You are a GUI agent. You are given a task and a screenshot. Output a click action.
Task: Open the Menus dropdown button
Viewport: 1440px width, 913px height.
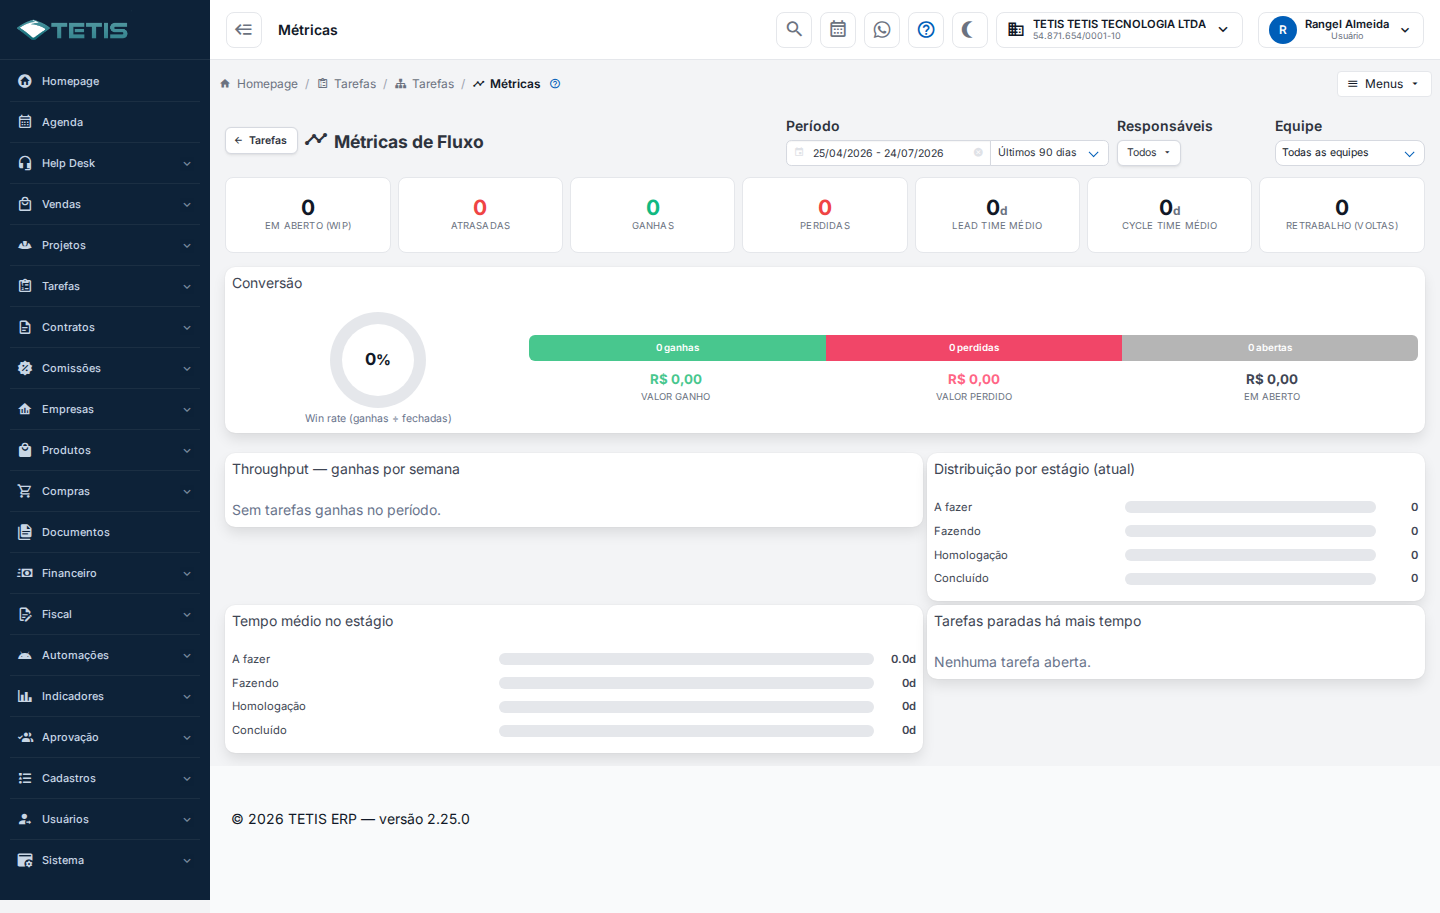tap(1384, 84)
